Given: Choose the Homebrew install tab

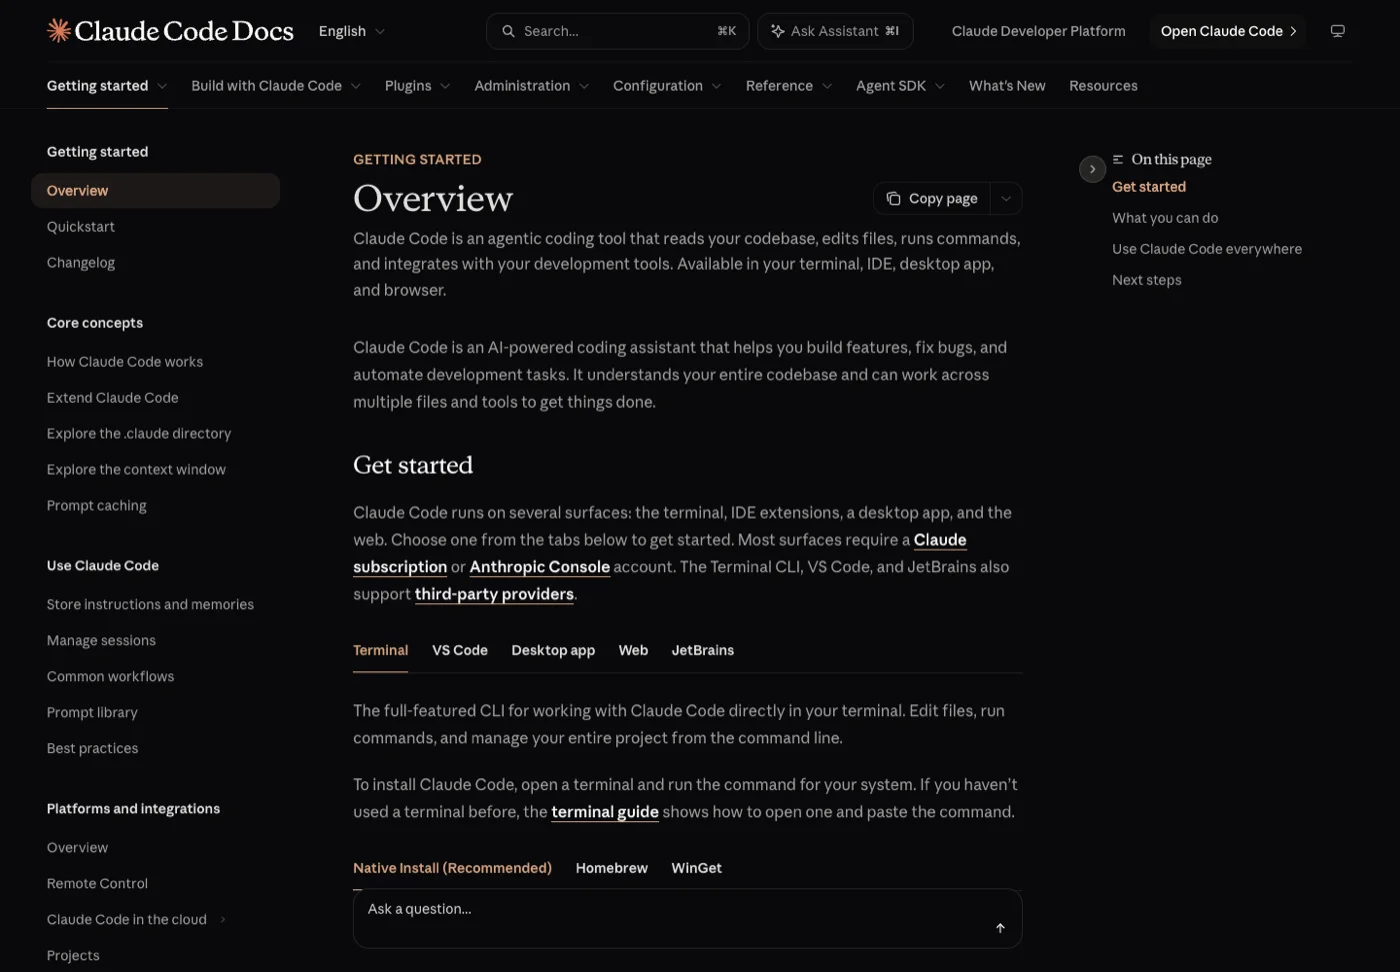Looking at the screenshot, I should coord(611,868).
